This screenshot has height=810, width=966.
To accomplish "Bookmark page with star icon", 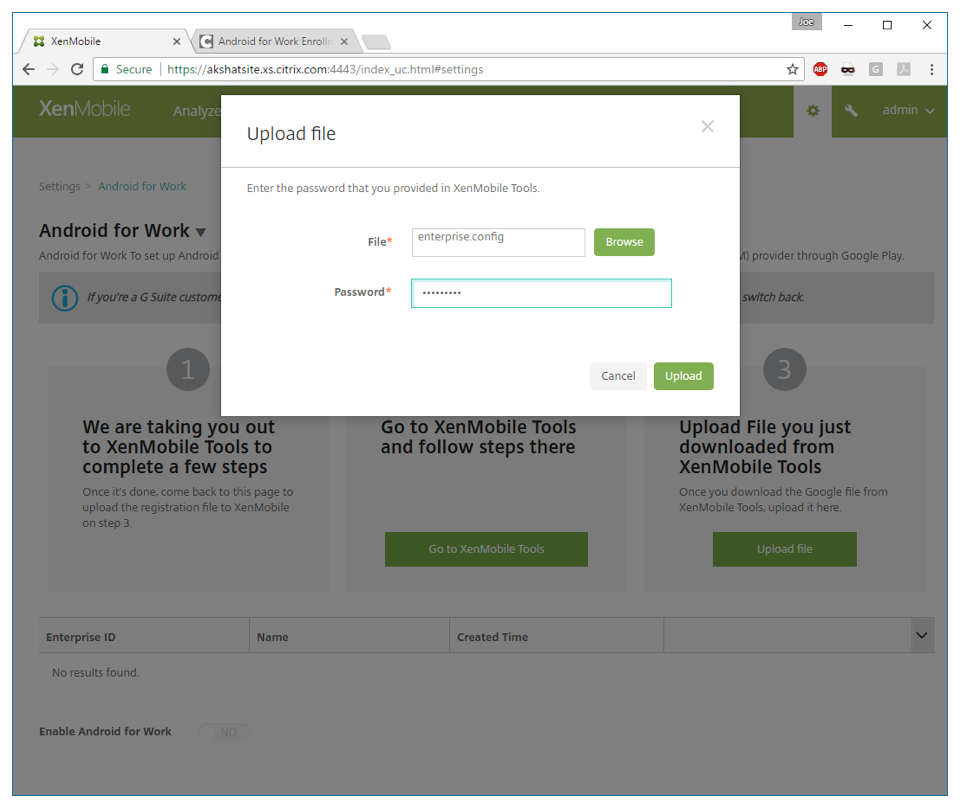I will tap(793, 70).
